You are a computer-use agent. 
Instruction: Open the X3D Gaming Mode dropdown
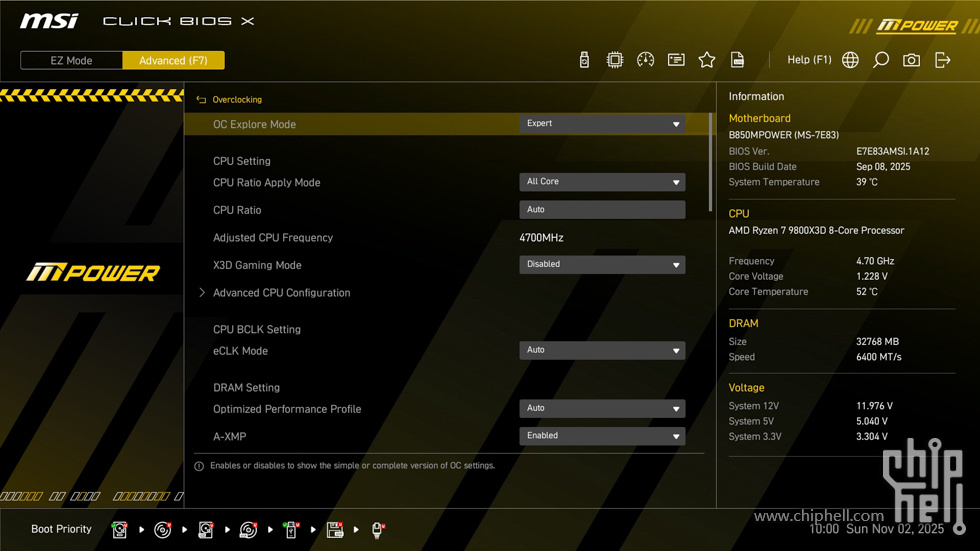[602, 265]
